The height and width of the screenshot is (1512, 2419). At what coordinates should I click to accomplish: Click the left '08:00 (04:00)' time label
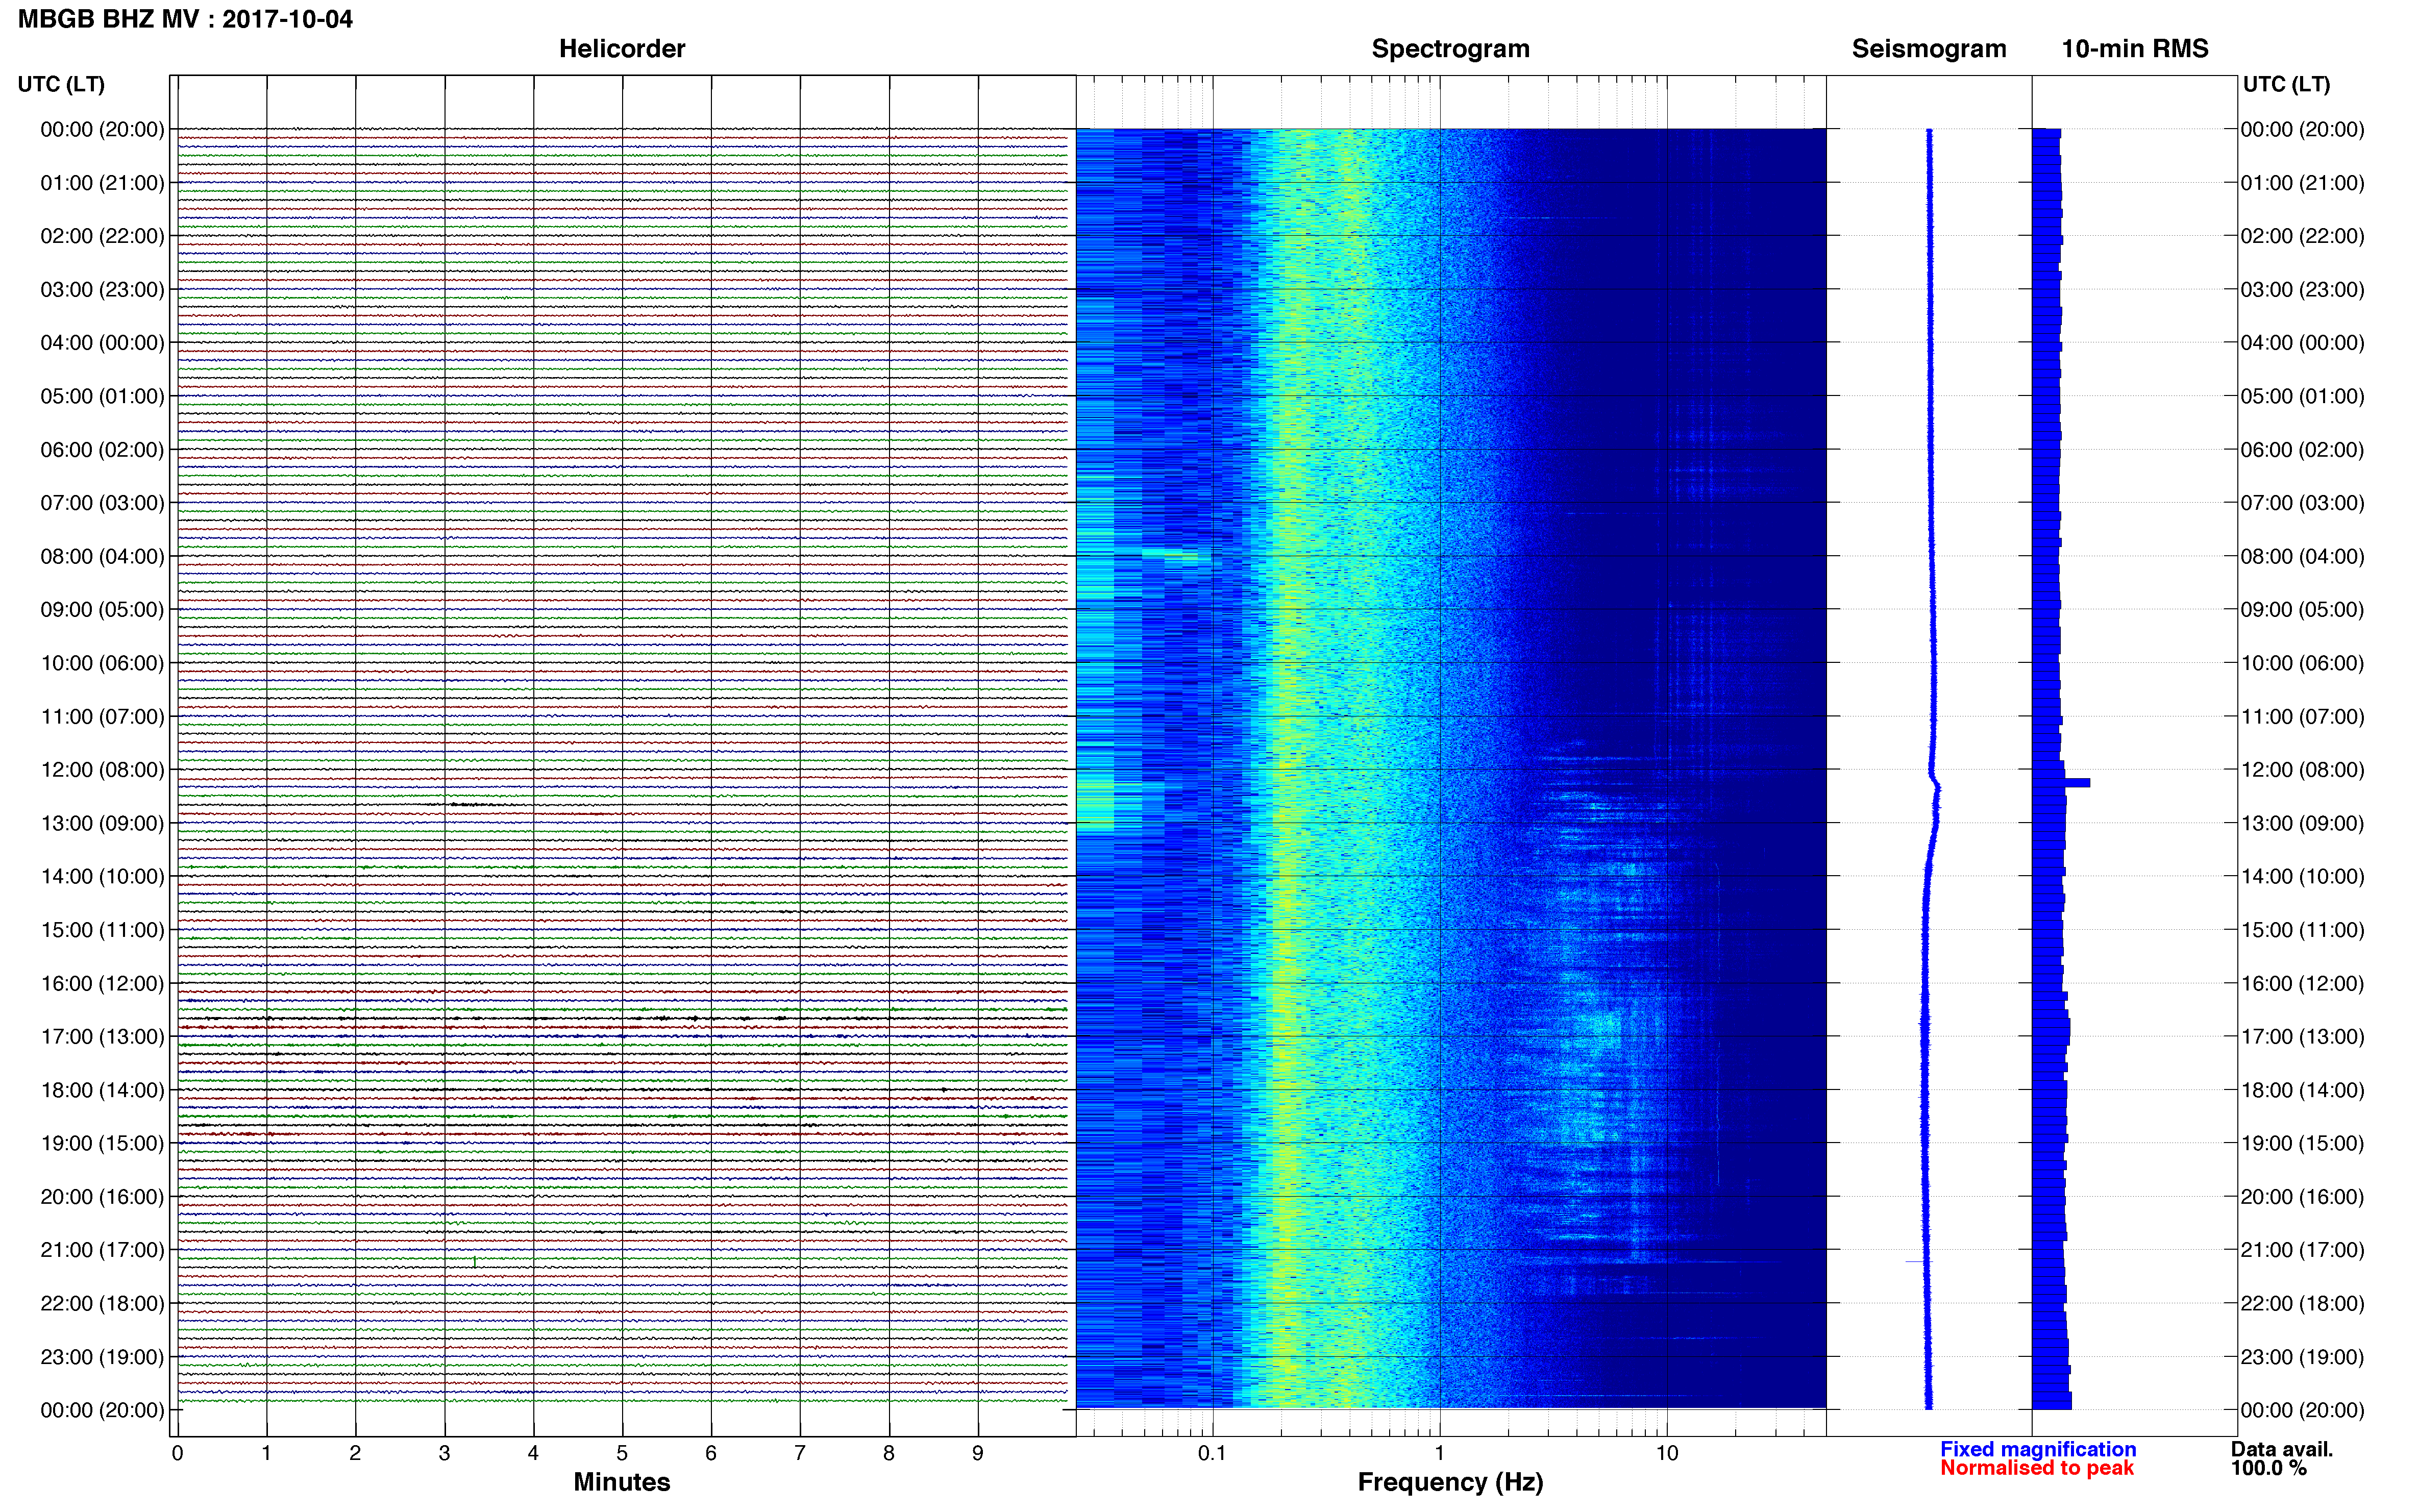coord(102,556)
